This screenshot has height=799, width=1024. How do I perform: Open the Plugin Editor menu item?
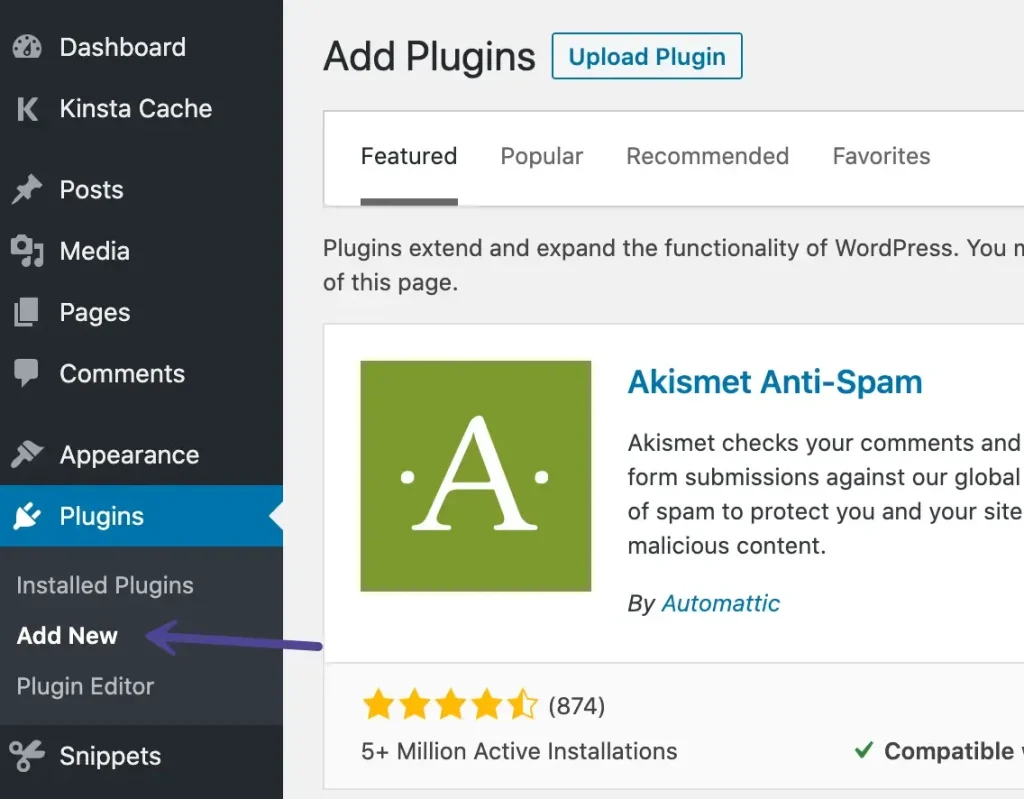click(x=84, y=686)
